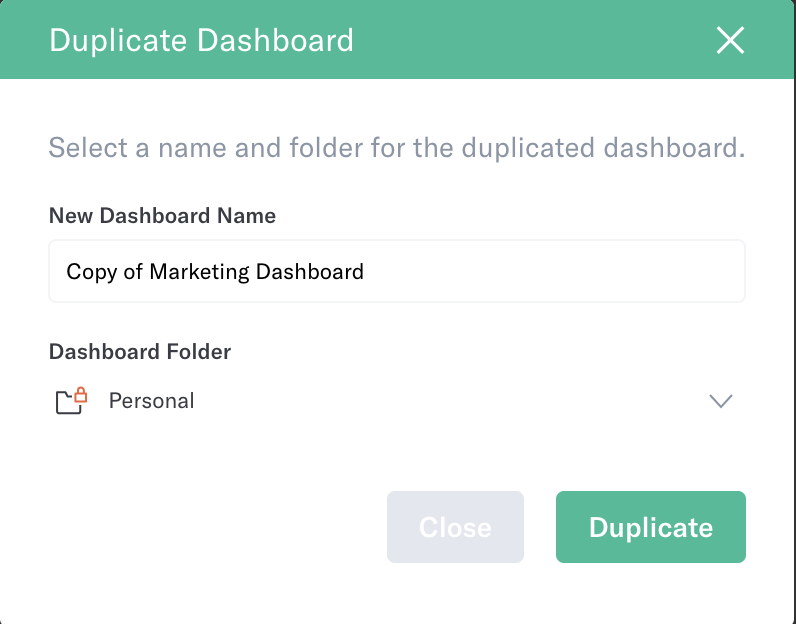
Task: Click the locked folder icon beside Personal
Action: pos(71,401)
